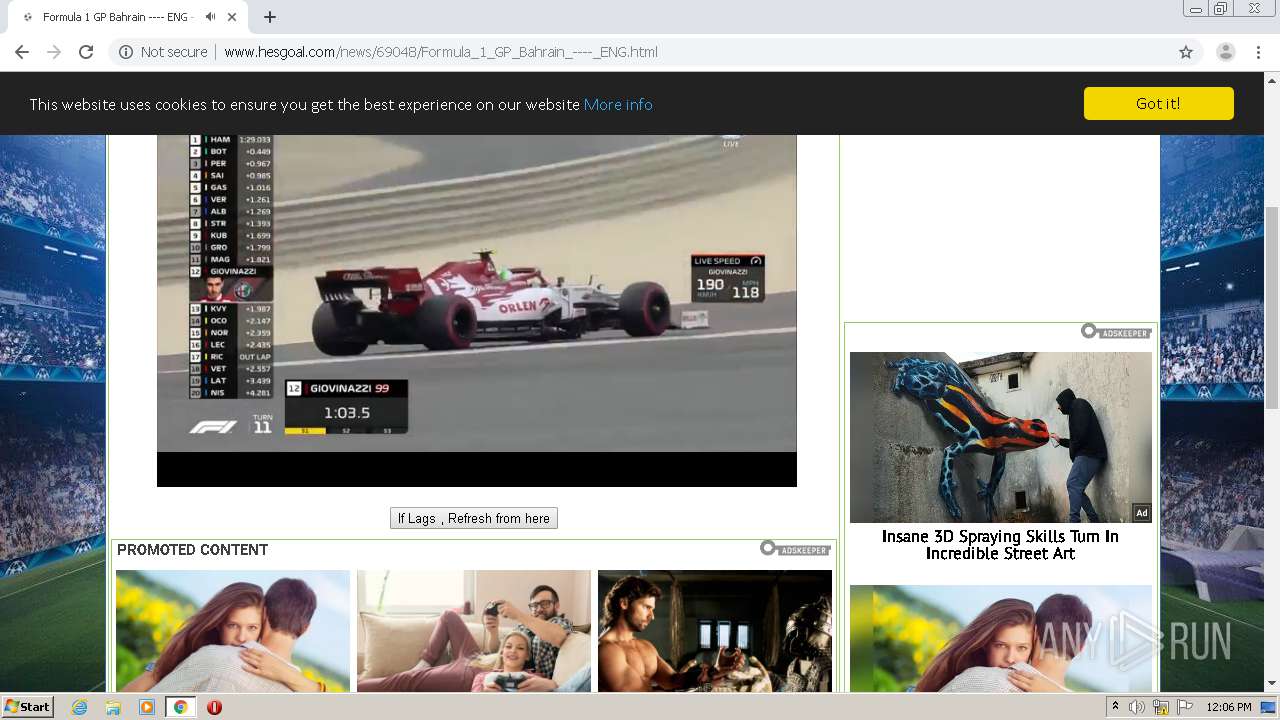Click the red stop-sign taskbar icon
Viewport: 1280px width, 720px height.
pyautogui.click(x=214, y=707)
